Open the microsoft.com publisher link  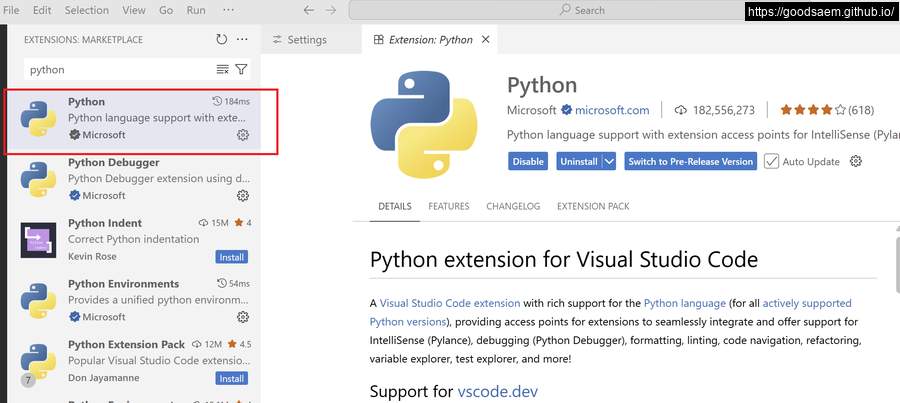[611, 110]
